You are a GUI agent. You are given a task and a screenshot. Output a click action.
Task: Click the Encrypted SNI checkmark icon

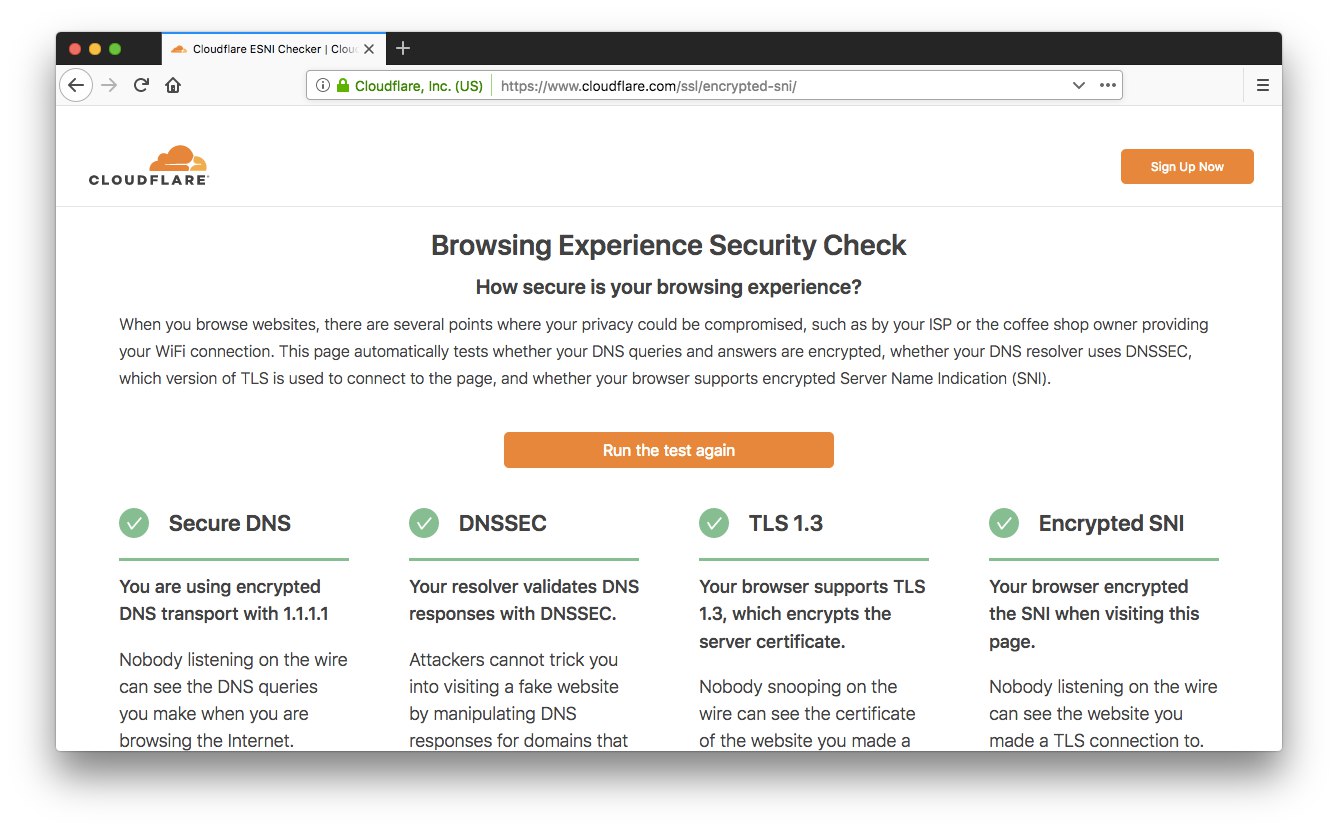point(1004,523)
